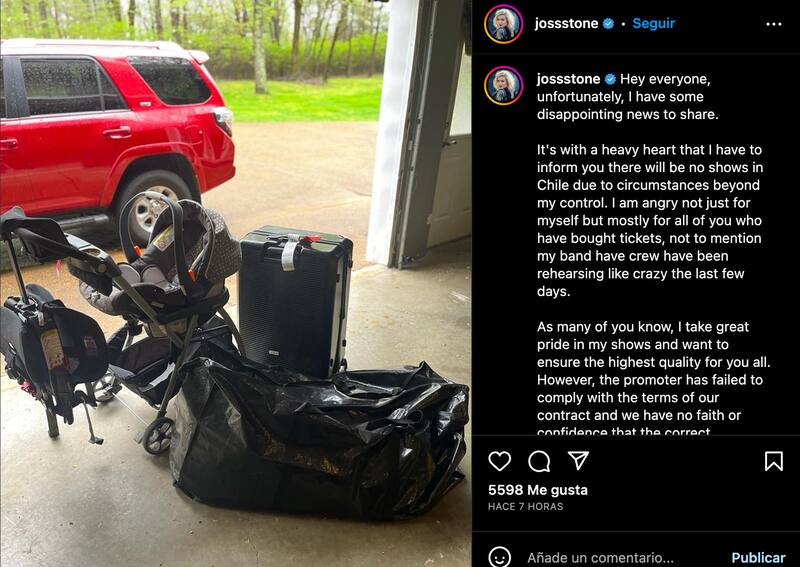800x567 pixels.
Task: View likes list via 5598 Me gusta
Action: click(538, 490)
